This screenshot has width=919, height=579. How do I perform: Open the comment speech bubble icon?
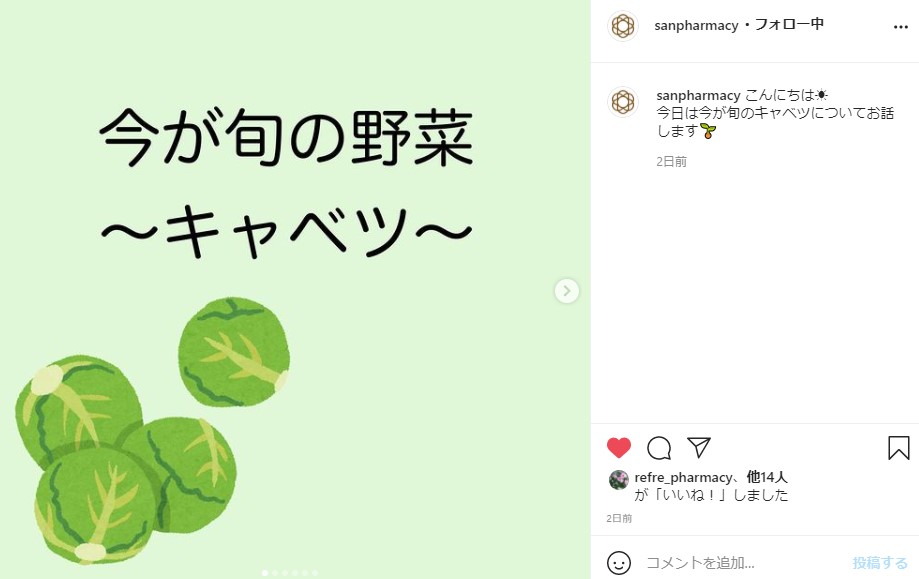(x=659, y=448)
